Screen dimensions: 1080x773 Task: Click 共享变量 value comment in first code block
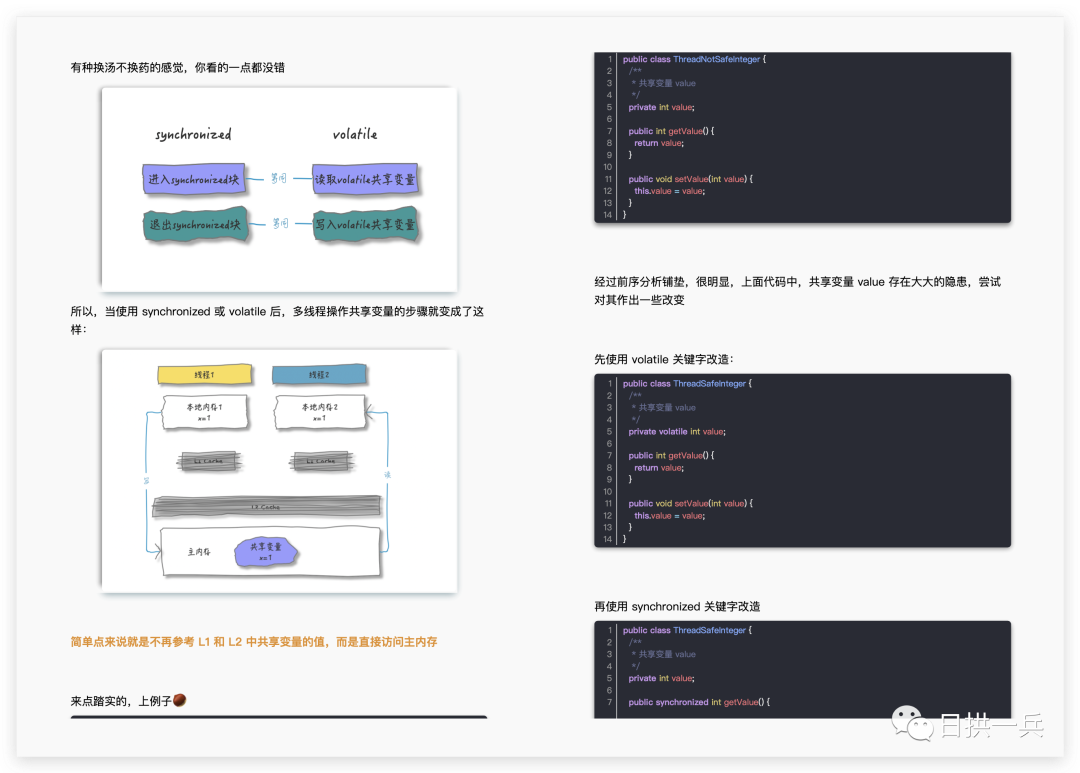pos(664,83)
